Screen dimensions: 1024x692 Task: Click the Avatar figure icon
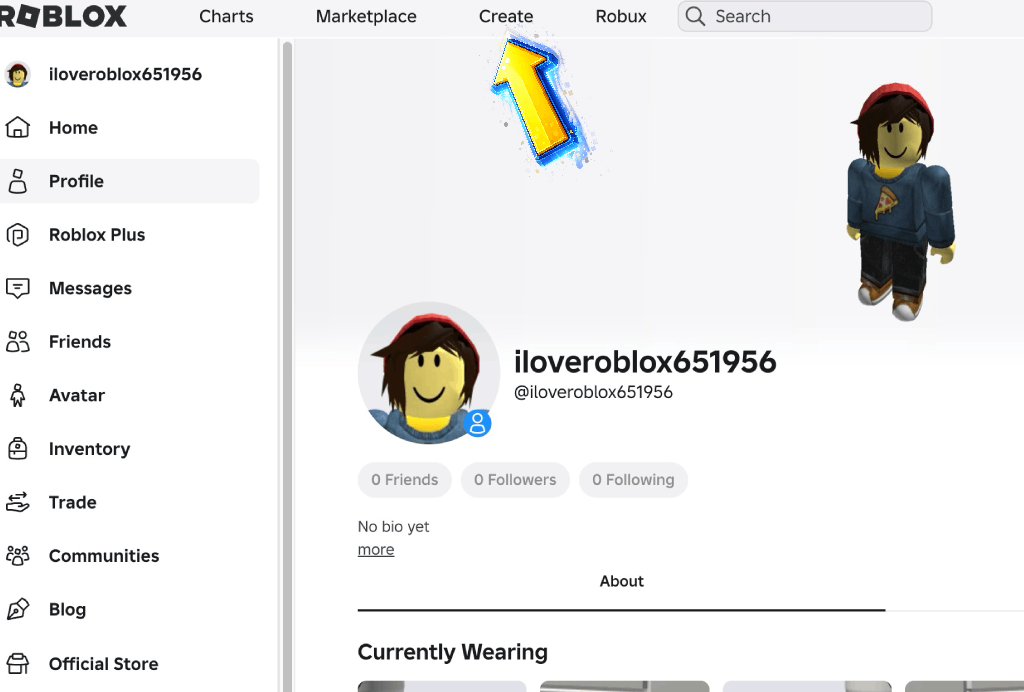pos(18,395)
